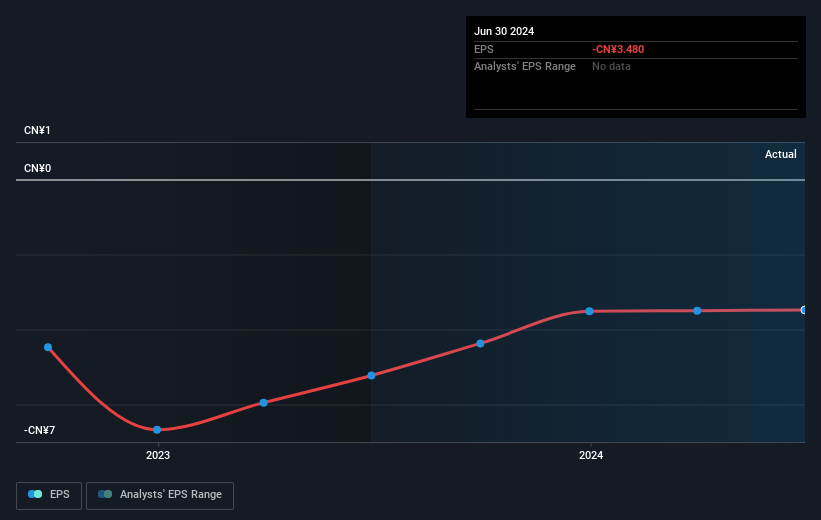Select the EPS data point at 2024 axis tick
Viewport: 821px width, 520px height.
[x=590, y=311]
